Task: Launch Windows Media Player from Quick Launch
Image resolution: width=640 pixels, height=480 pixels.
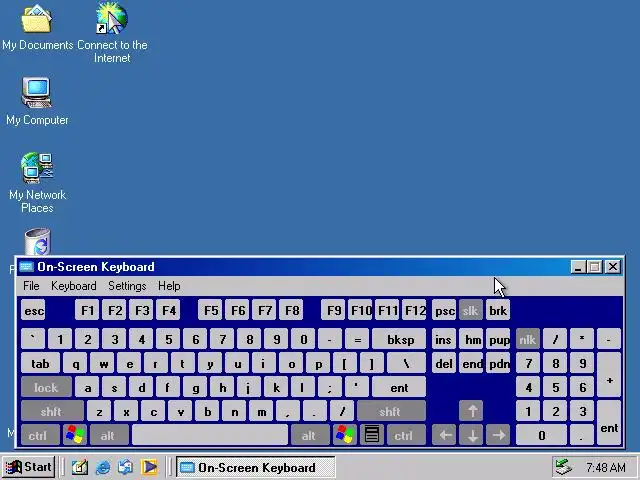Action: click(x=149, y=467)
